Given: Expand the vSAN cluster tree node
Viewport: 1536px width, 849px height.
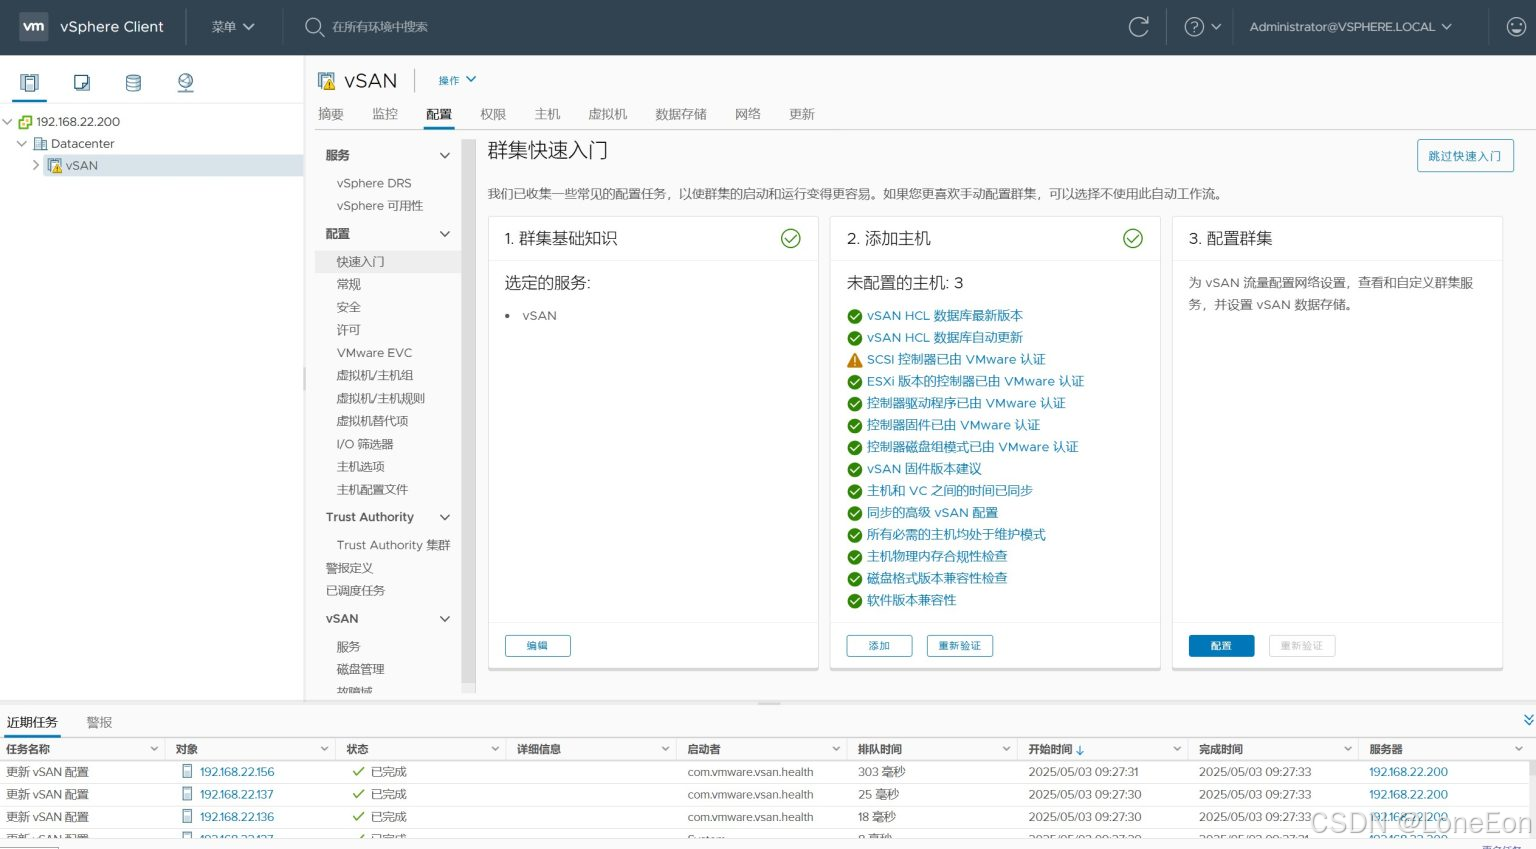Looking at the screenshot, I should coord(36,165).
